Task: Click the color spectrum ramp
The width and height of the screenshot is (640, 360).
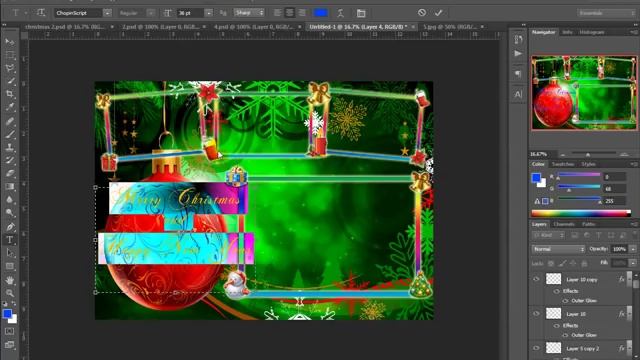Action: (581, 213)
